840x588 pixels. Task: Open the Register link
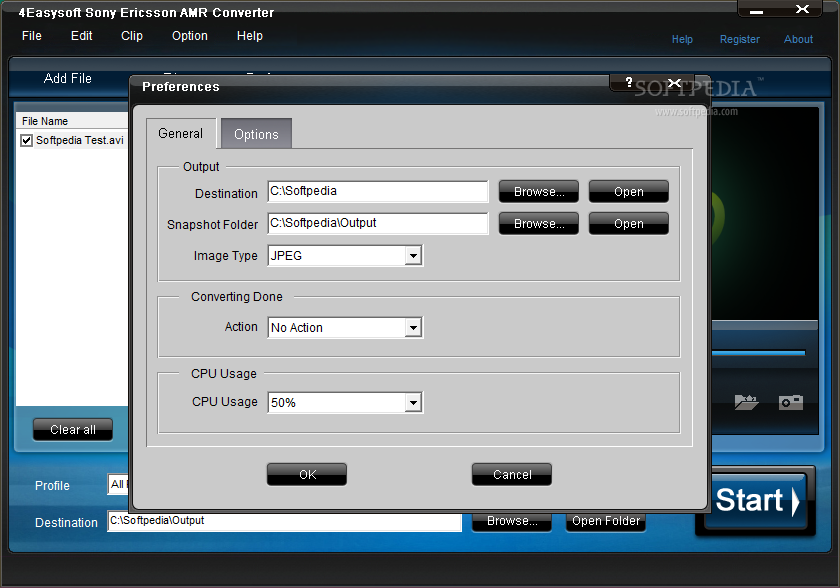pyautogui.click(x=739, y=39)
